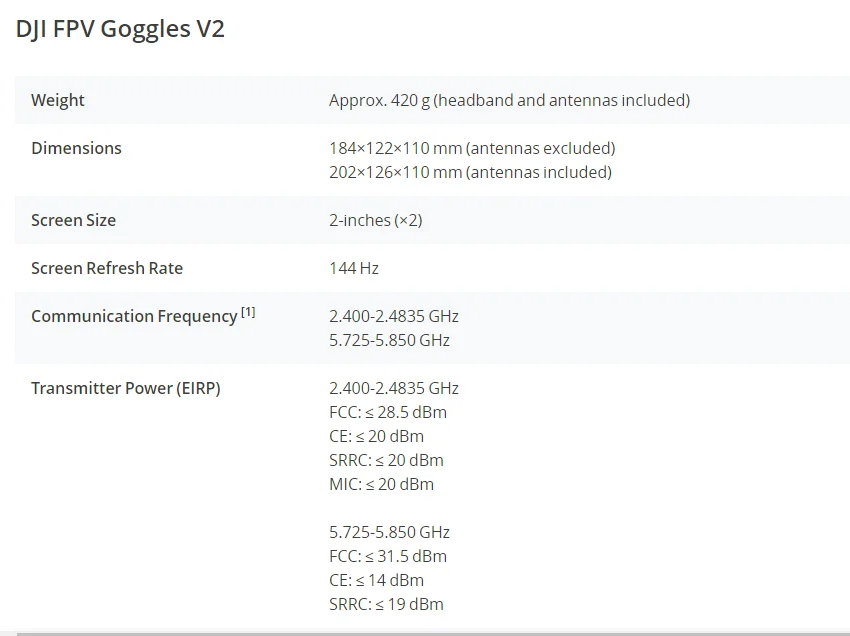850x636 pixels.
Task: Click the FCC: ≤ 28.5 dBm line
Action: tap(388, 412)
